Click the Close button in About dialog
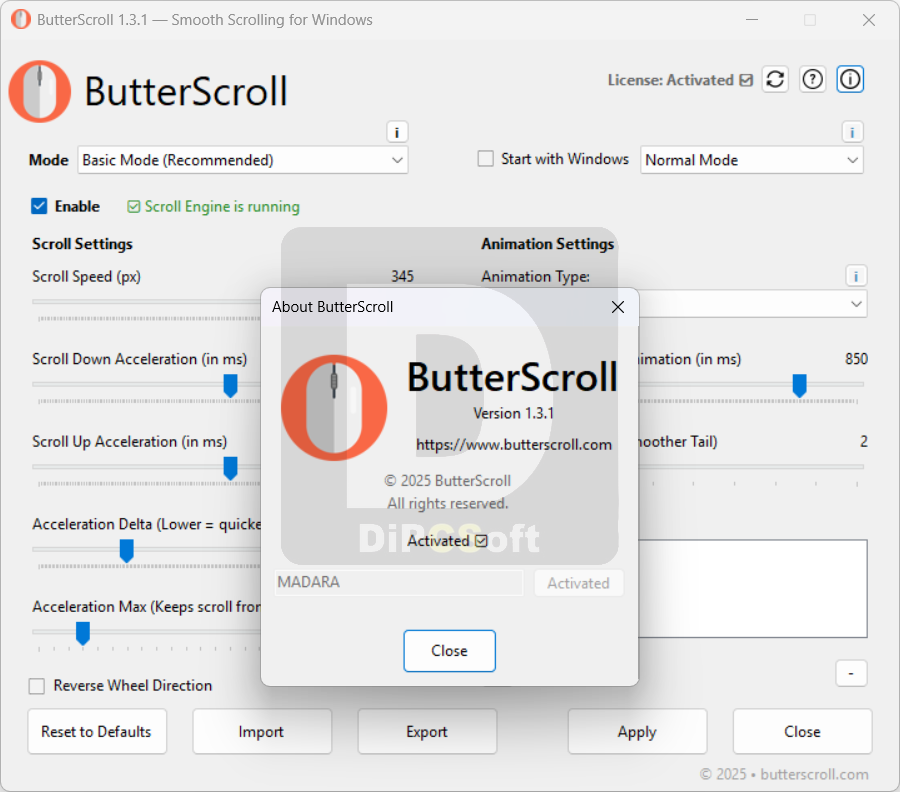 pyautogui.click(x=449, y=651)
